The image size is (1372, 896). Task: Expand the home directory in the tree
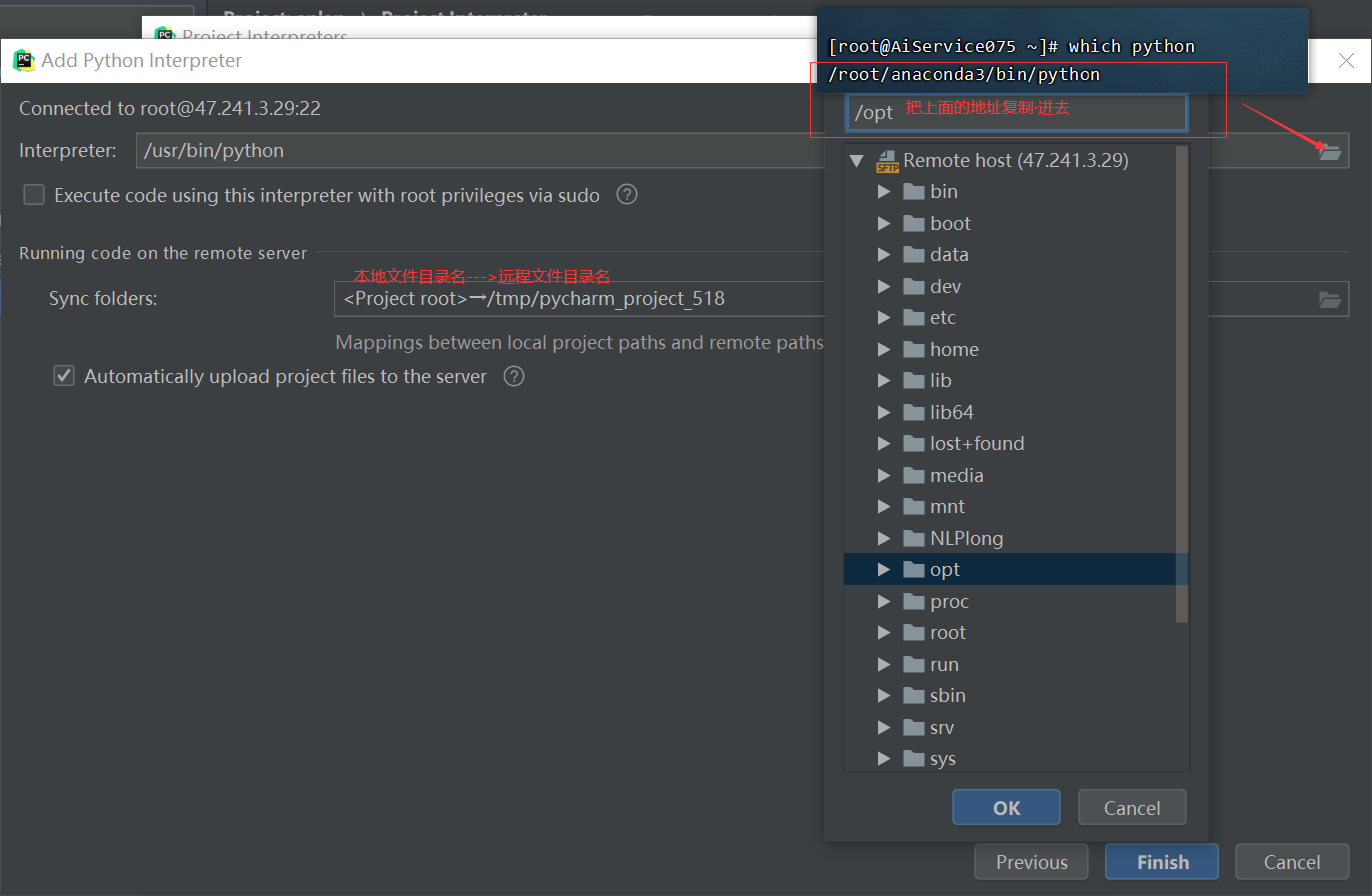(x=884, y=348)
